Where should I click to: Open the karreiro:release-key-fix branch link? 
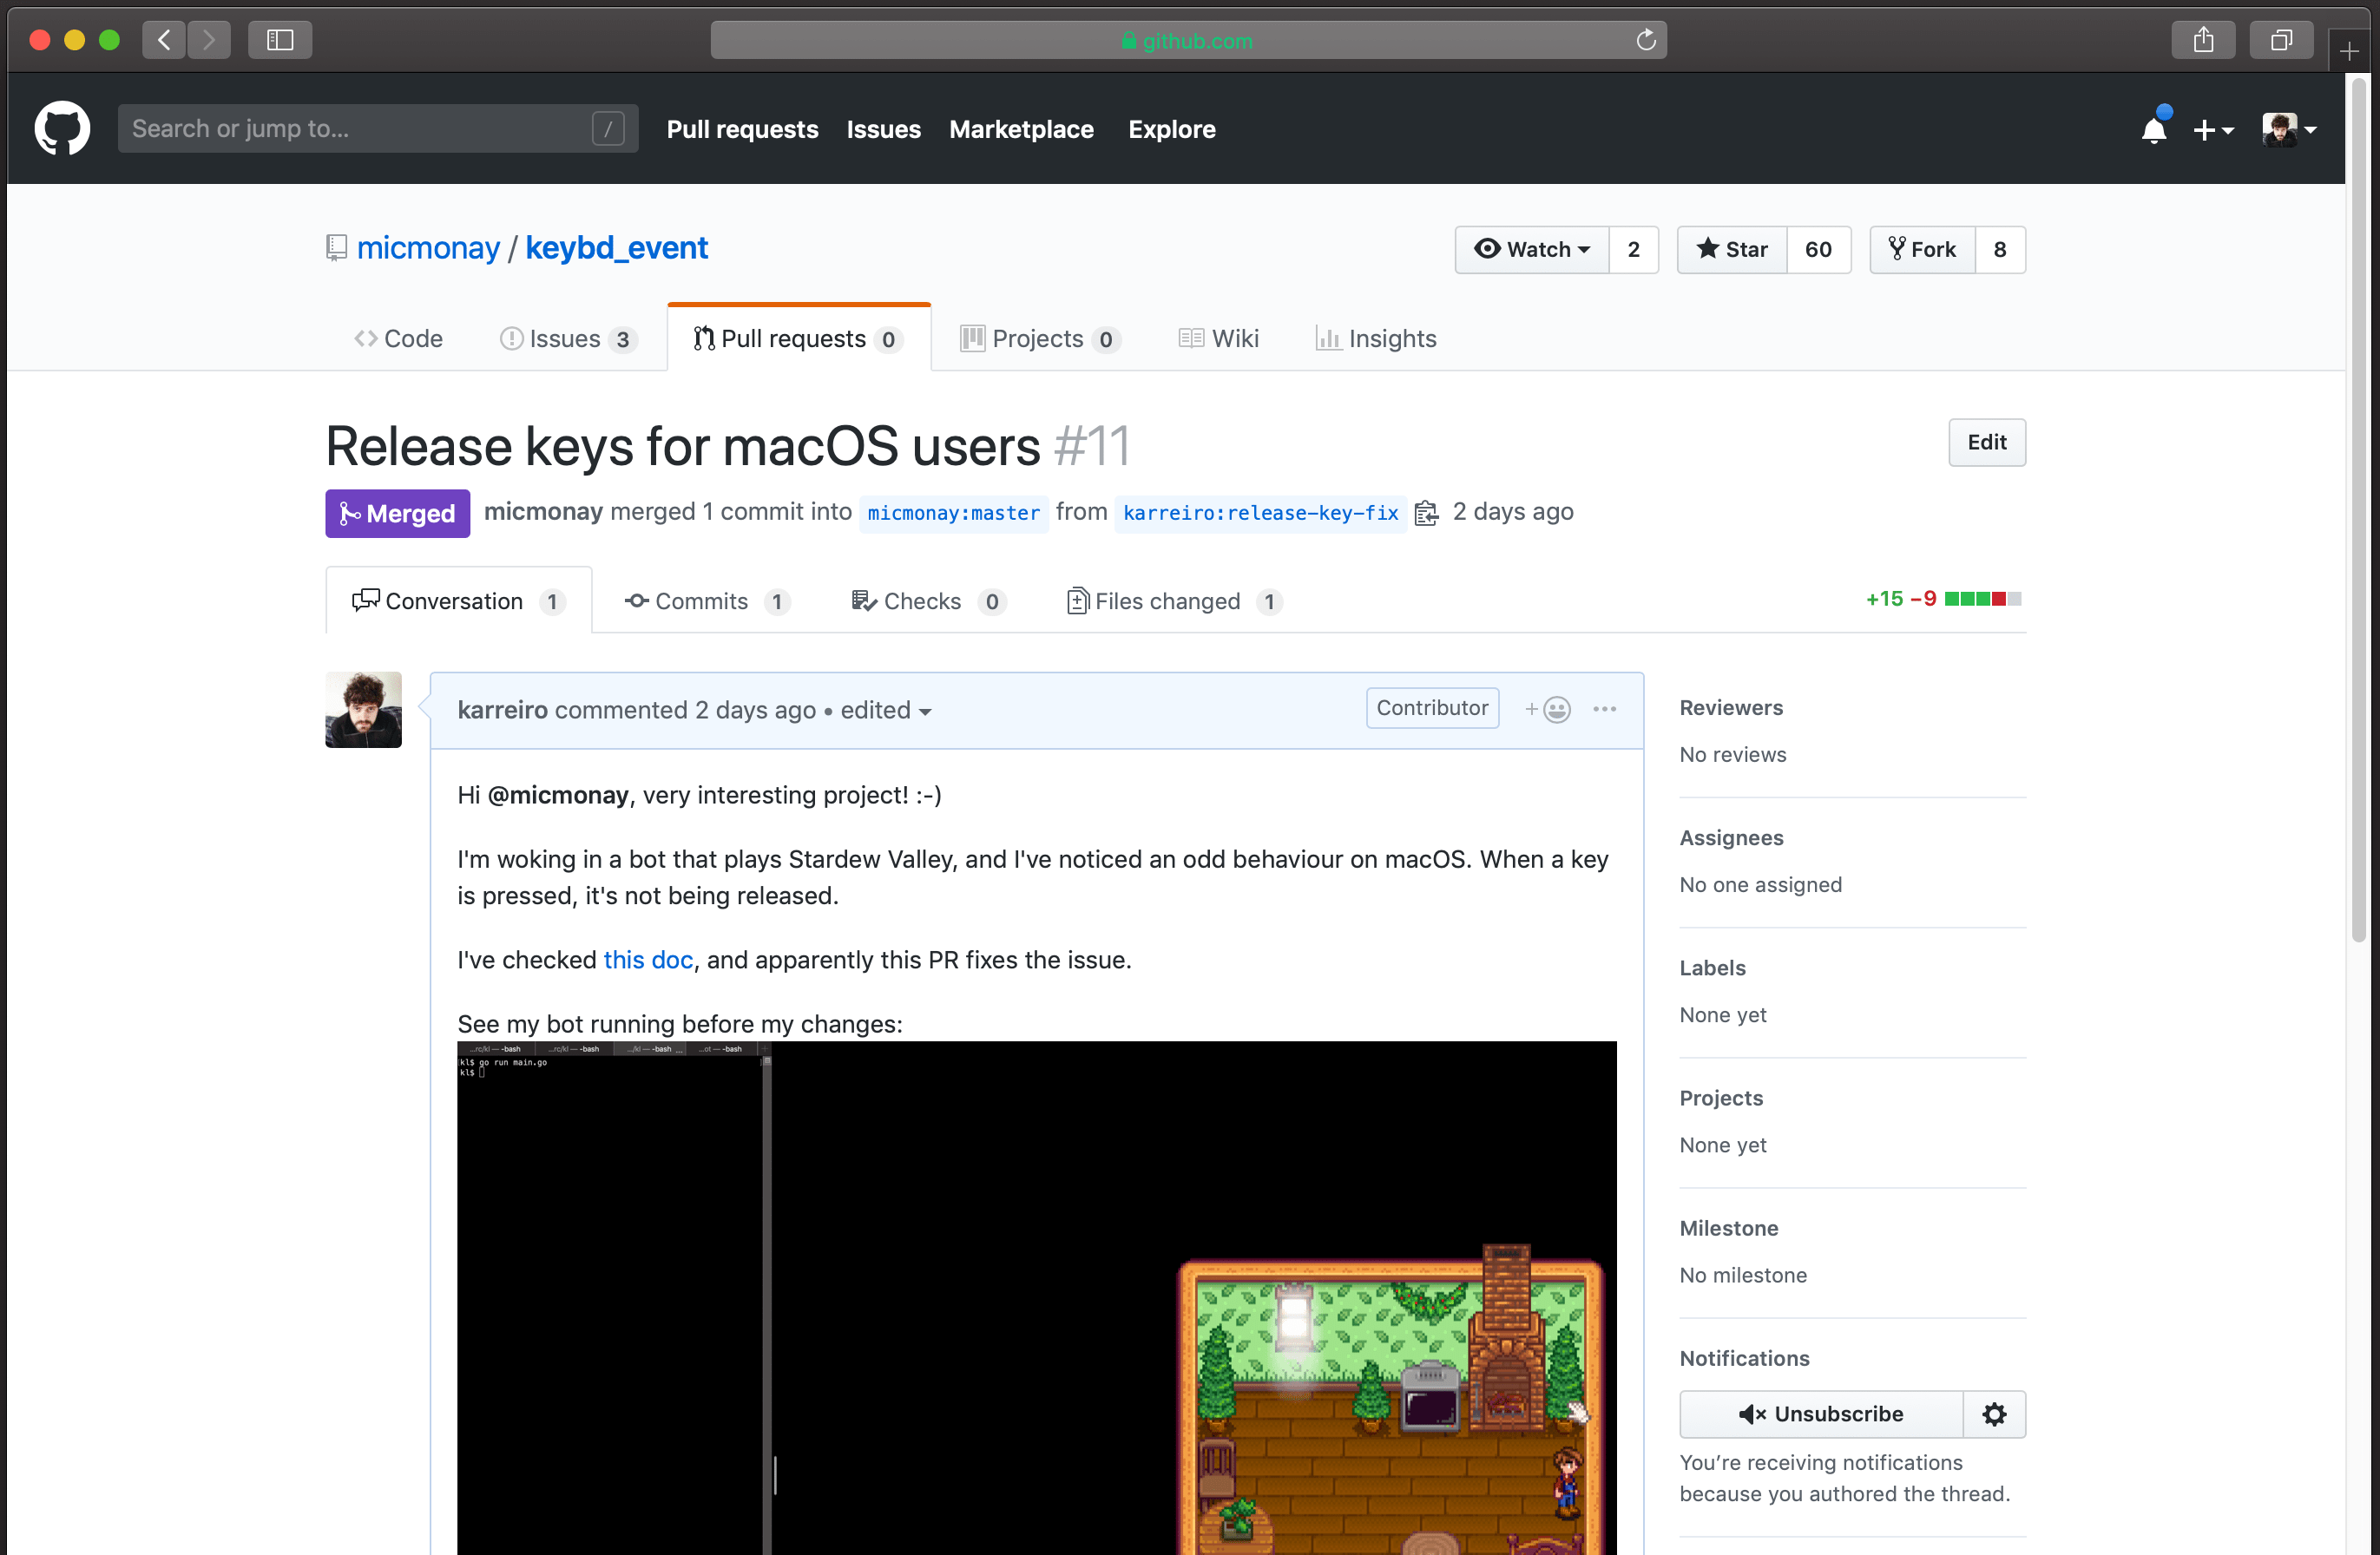tap(1260, 513)
